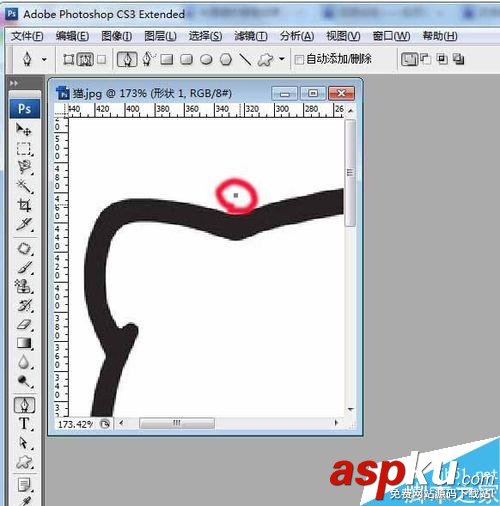Choose Rectangle shape in options bar
500x506 pixels.
point(167,60)
